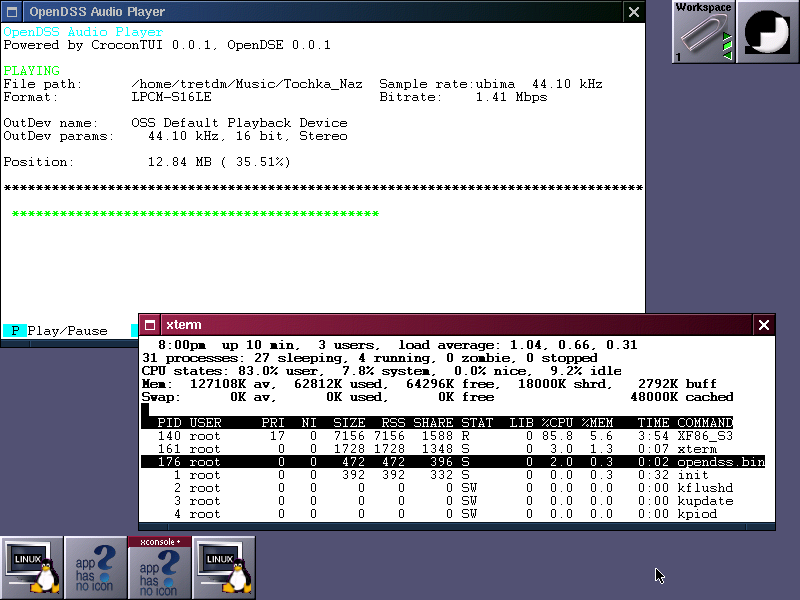Select the unlabeled 'app has no icon' tile
Screen dimensions: 800x600
pos(95,567)
